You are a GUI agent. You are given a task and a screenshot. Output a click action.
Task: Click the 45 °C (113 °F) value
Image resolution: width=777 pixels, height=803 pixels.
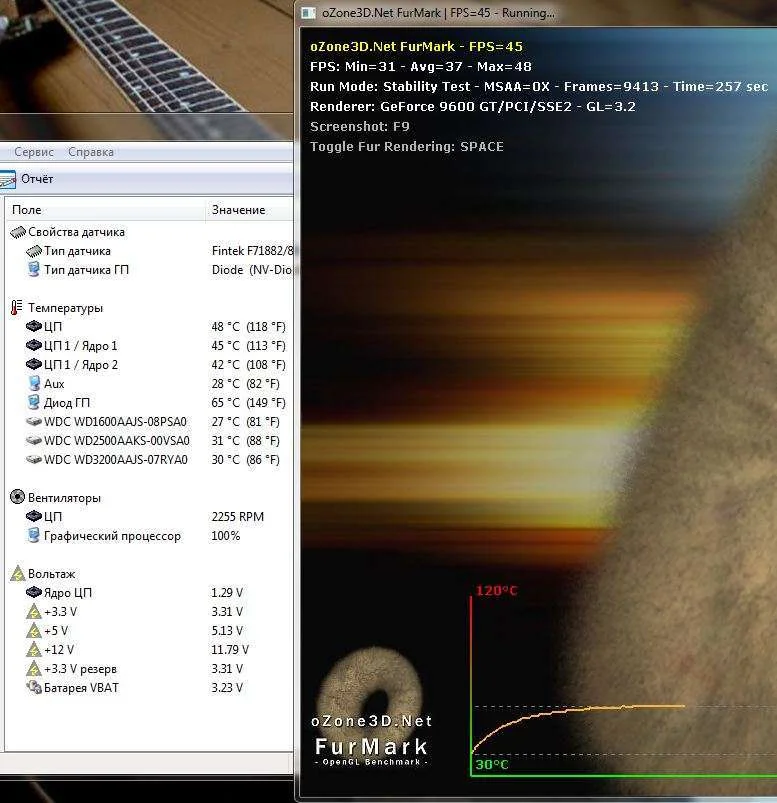click(248, 346)
